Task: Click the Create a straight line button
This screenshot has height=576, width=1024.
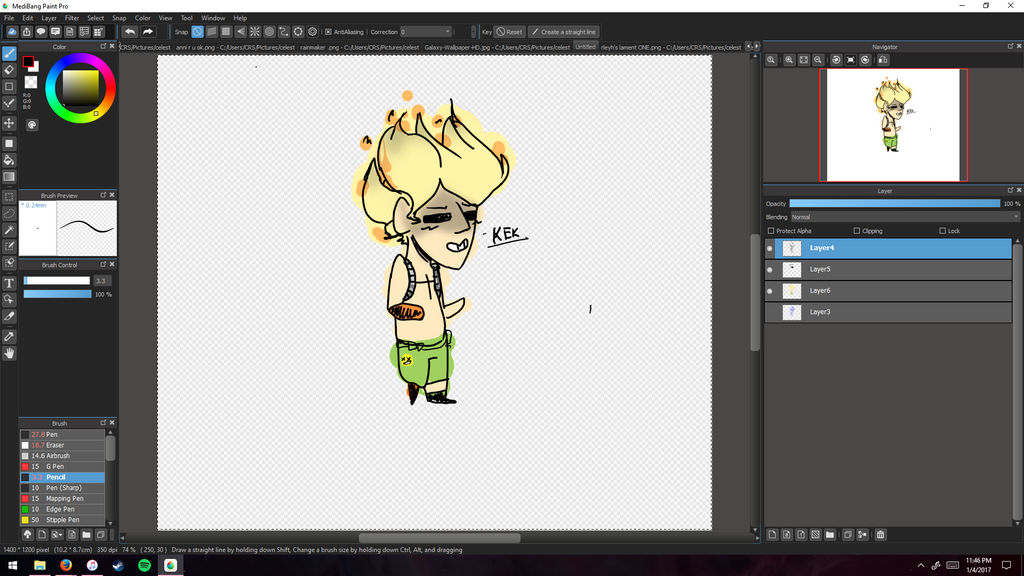Action: point(564,31)
